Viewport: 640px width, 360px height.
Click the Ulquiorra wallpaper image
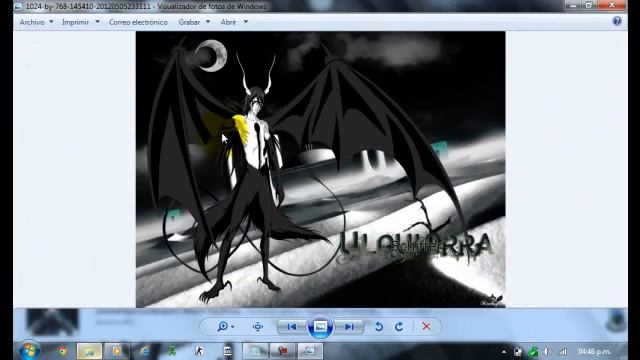click(320, 169)
